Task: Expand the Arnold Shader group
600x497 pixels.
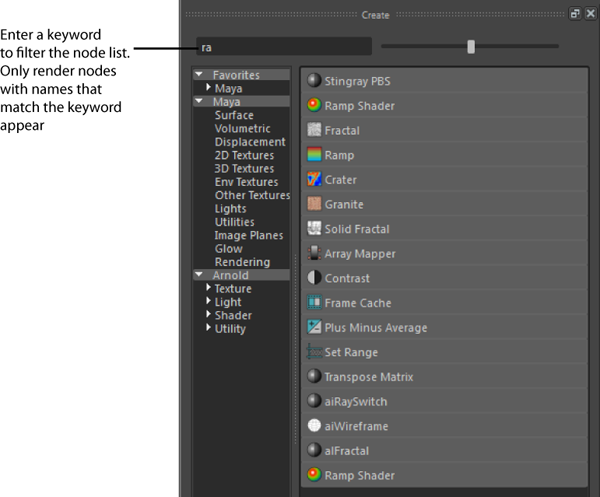Action: [x=208, y=314]
